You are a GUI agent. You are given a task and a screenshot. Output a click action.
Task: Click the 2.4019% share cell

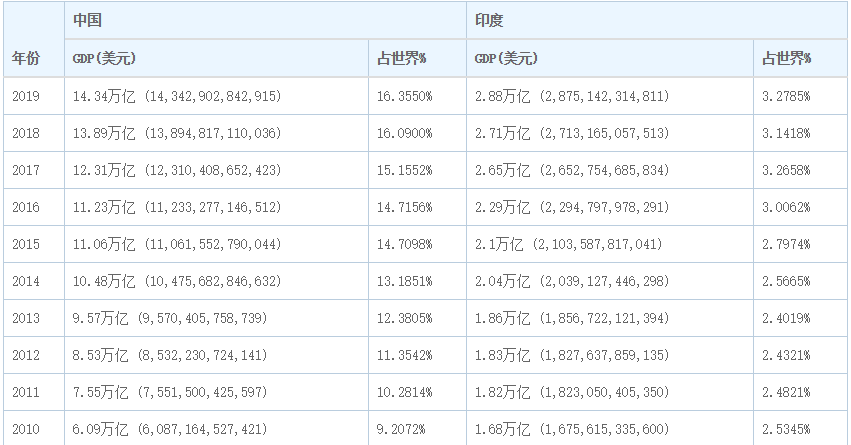click(801, 317)
